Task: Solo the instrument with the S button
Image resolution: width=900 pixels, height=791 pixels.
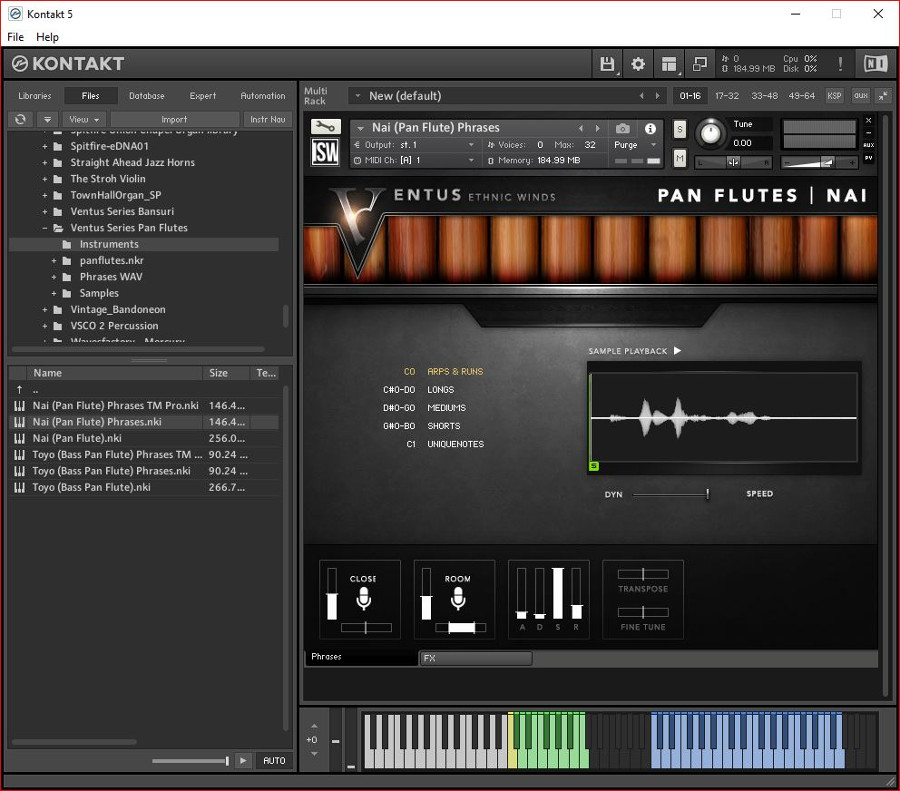Action: pyautogui.click(x=680, y=129)
